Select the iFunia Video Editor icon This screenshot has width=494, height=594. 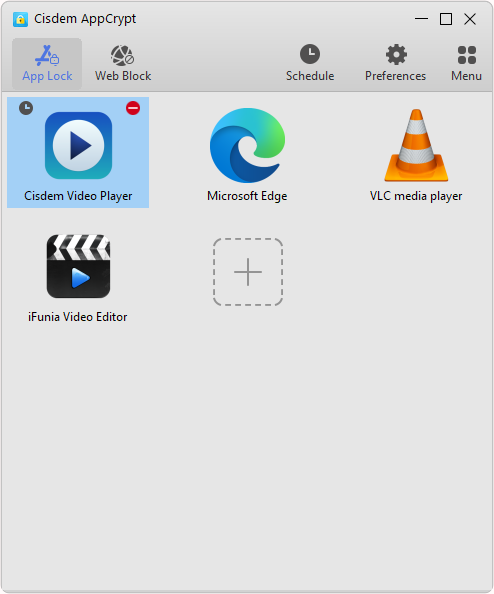click(78, 266)
